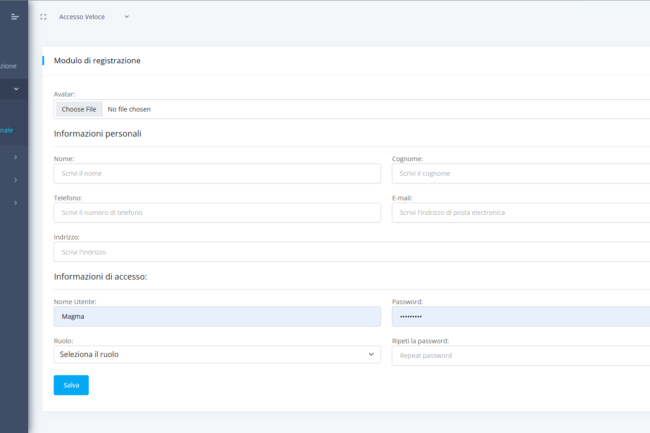Image resolution: width=650 pixels, height=433 pixels.
Task: Expand the second collapsed sidebar menu chevron
Action: tap(15, 180)
